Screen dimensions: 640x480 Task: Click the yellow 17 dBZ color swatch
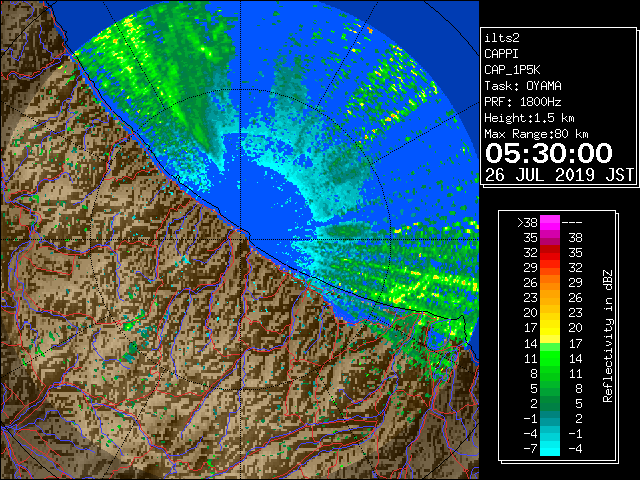[x=550, y=328]
